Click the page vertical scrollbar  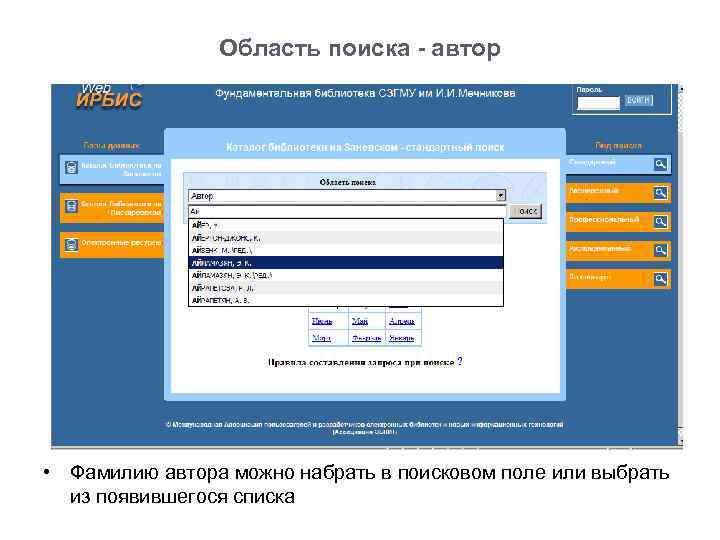click(680, 265)
